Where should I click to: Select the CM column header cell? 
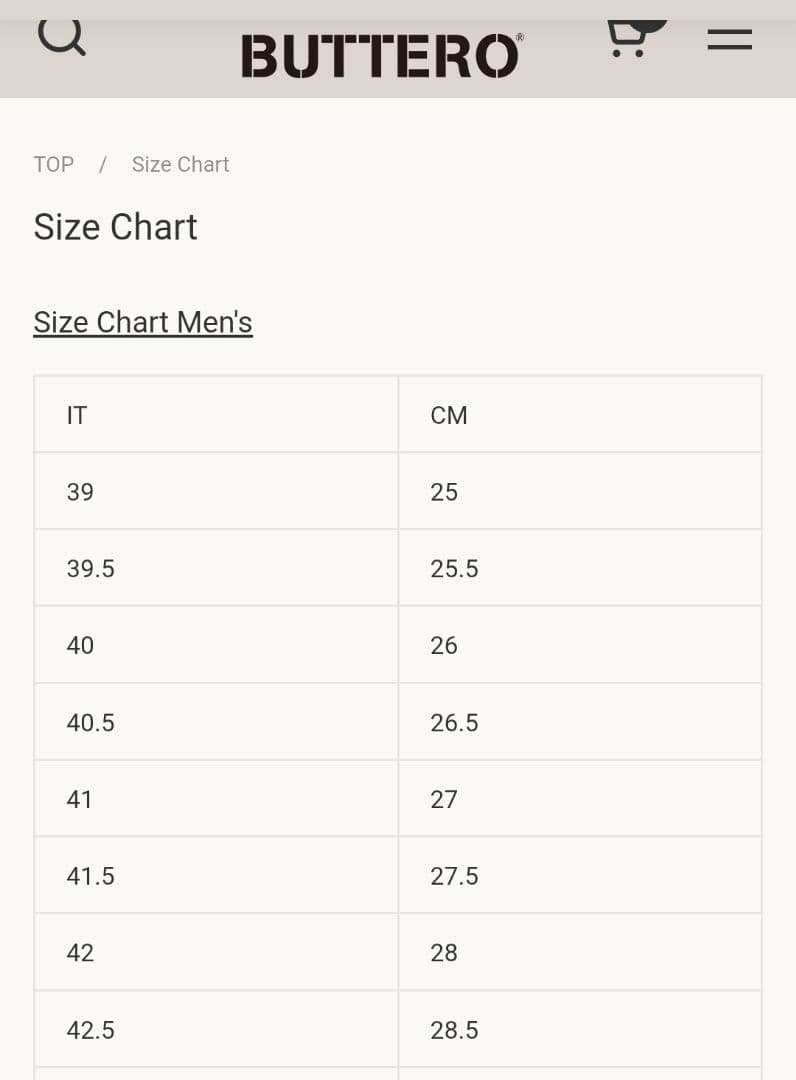click(x=580, y=415)
